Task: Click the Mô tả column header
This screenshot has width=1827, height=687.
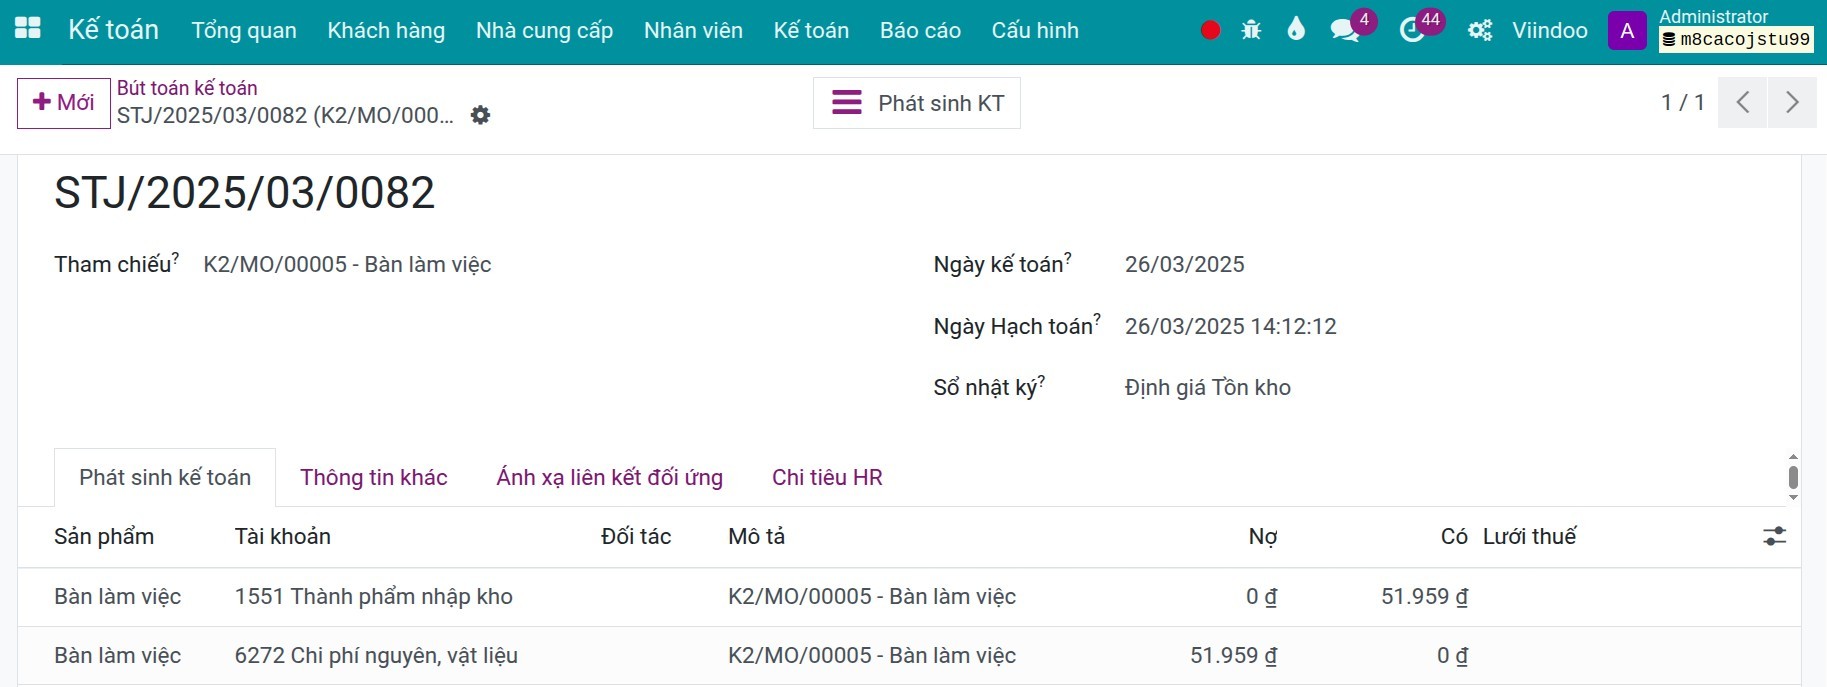Action: (757, 537)
